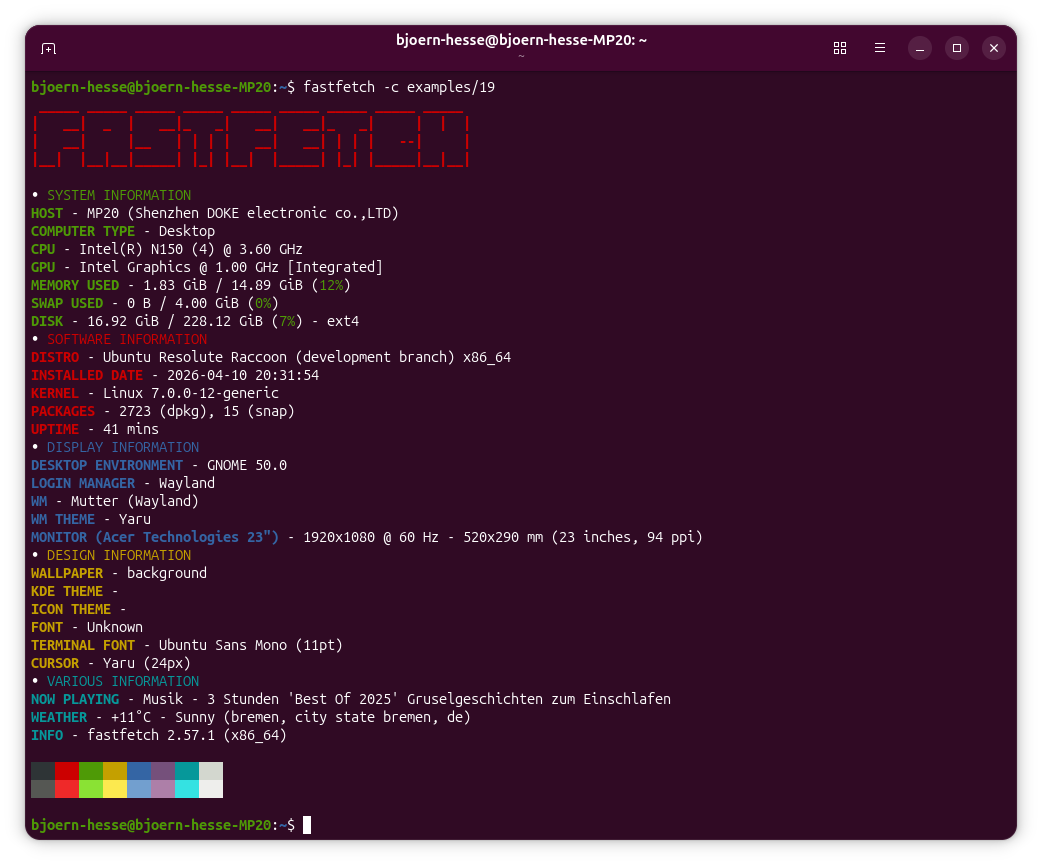Viewport: 1042px width, 865px height.
Task: Open a new terminal tab
Action: point(49,48)
